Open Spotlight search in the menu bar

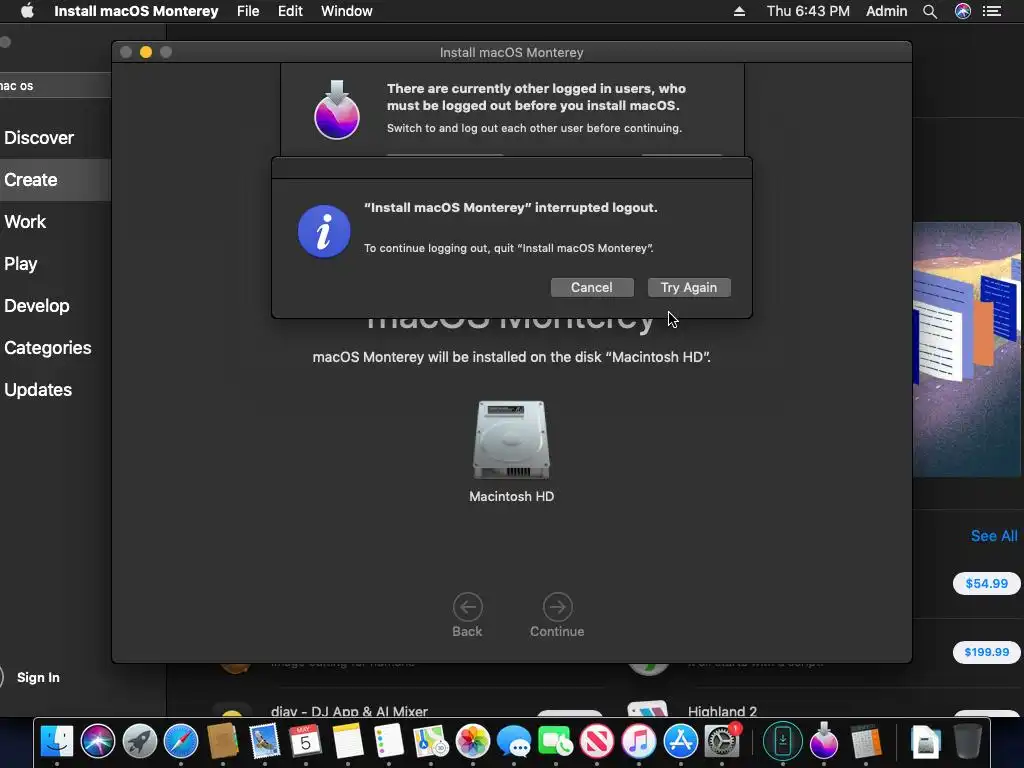tap(930, 11)
